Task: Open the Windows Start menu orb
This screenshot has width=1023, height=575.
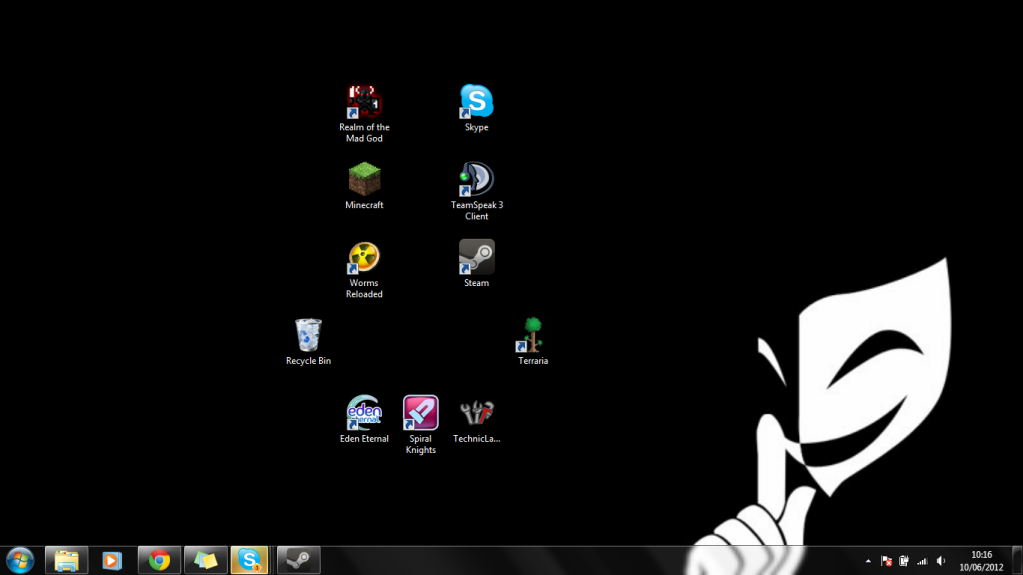Action: click(20, 561)
